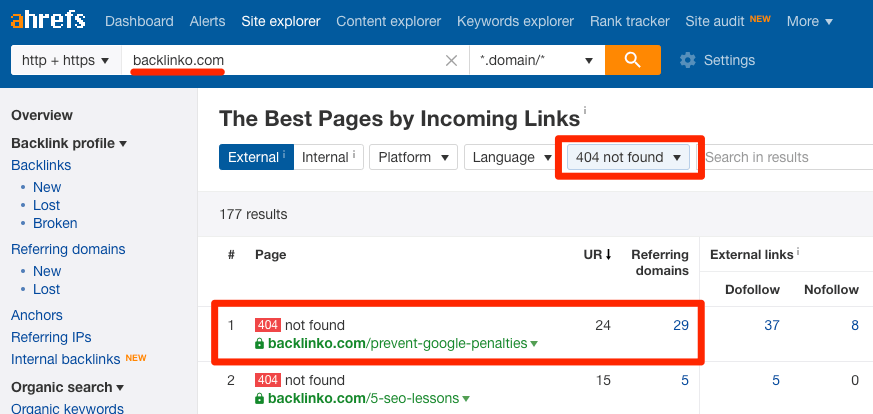
Task: Select the External links toggle
Action: point(256,157)
